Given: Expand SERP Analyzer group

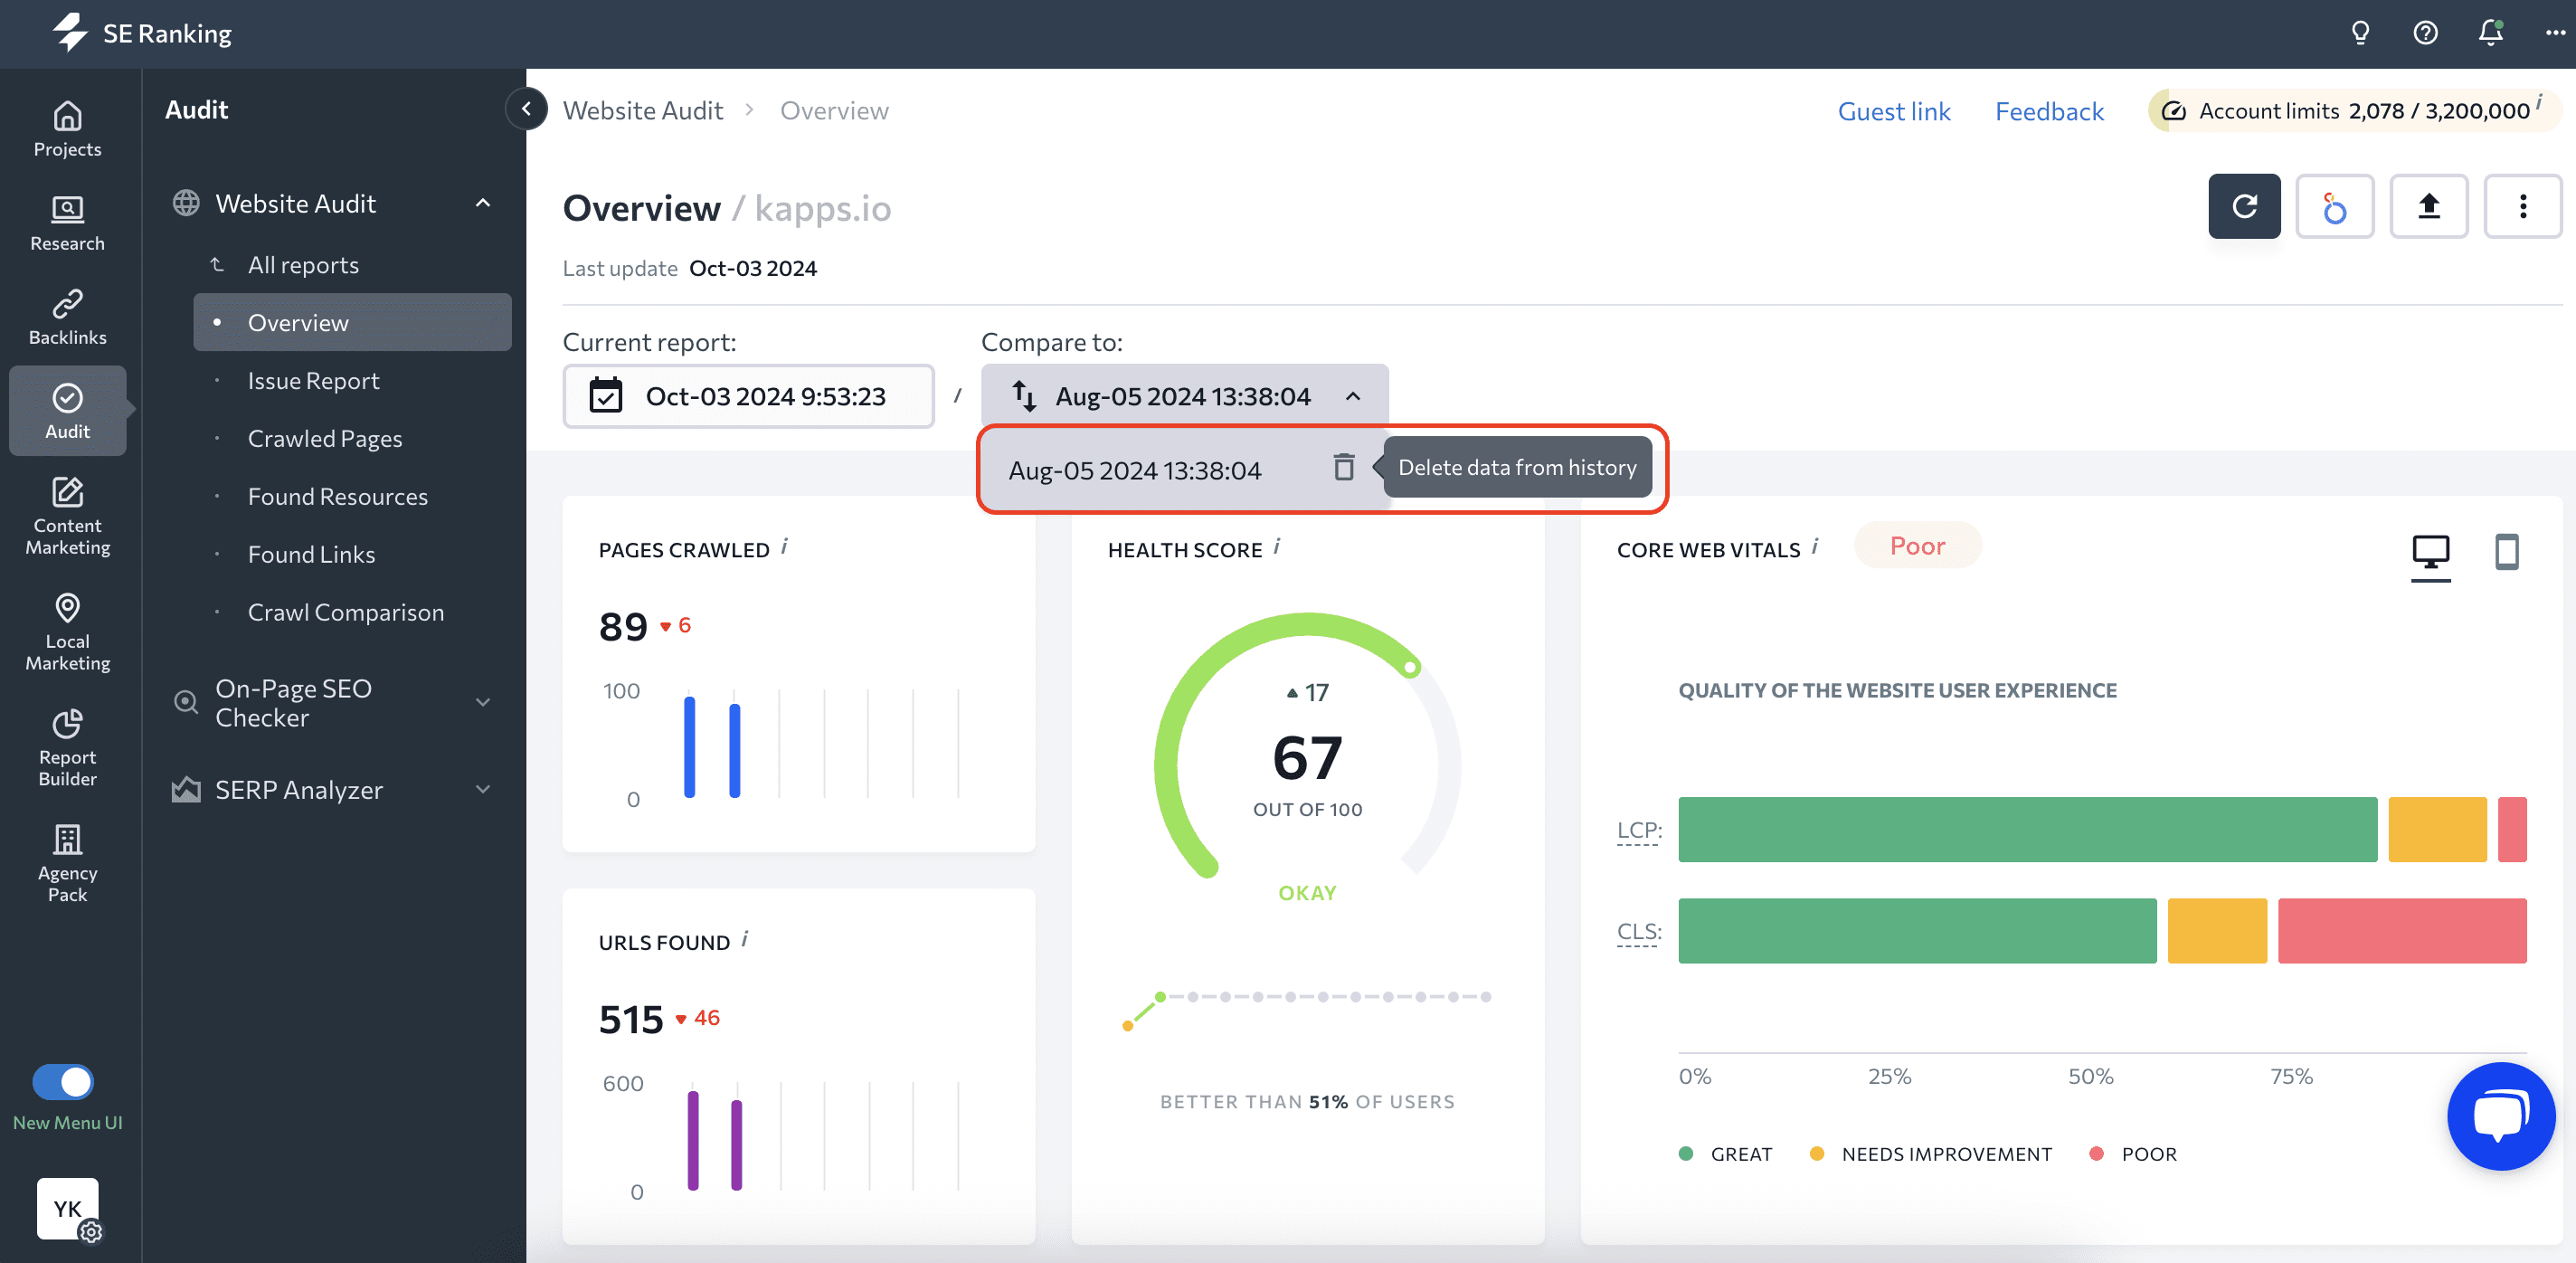Looking at the screenshot, I should click(483, 790).
